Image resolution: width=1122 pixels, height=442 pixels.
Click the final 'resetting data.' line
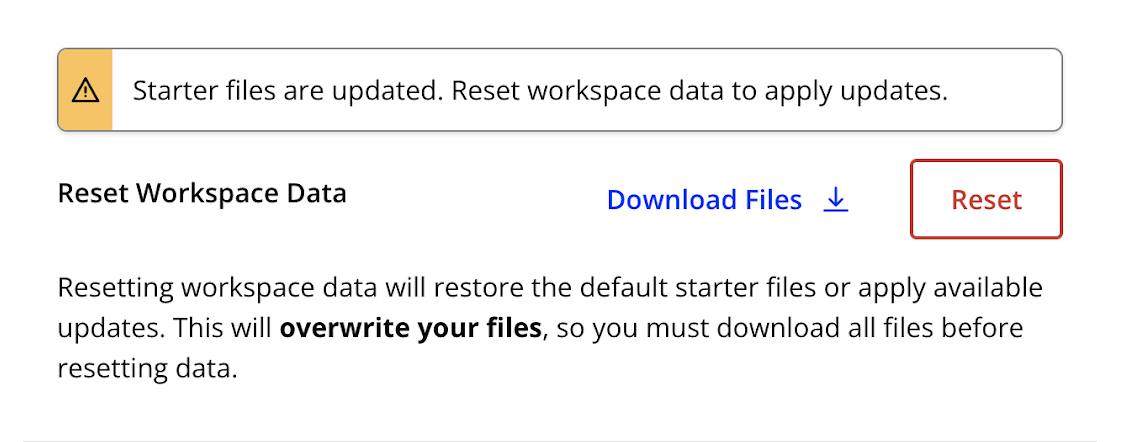coord(147,369)
